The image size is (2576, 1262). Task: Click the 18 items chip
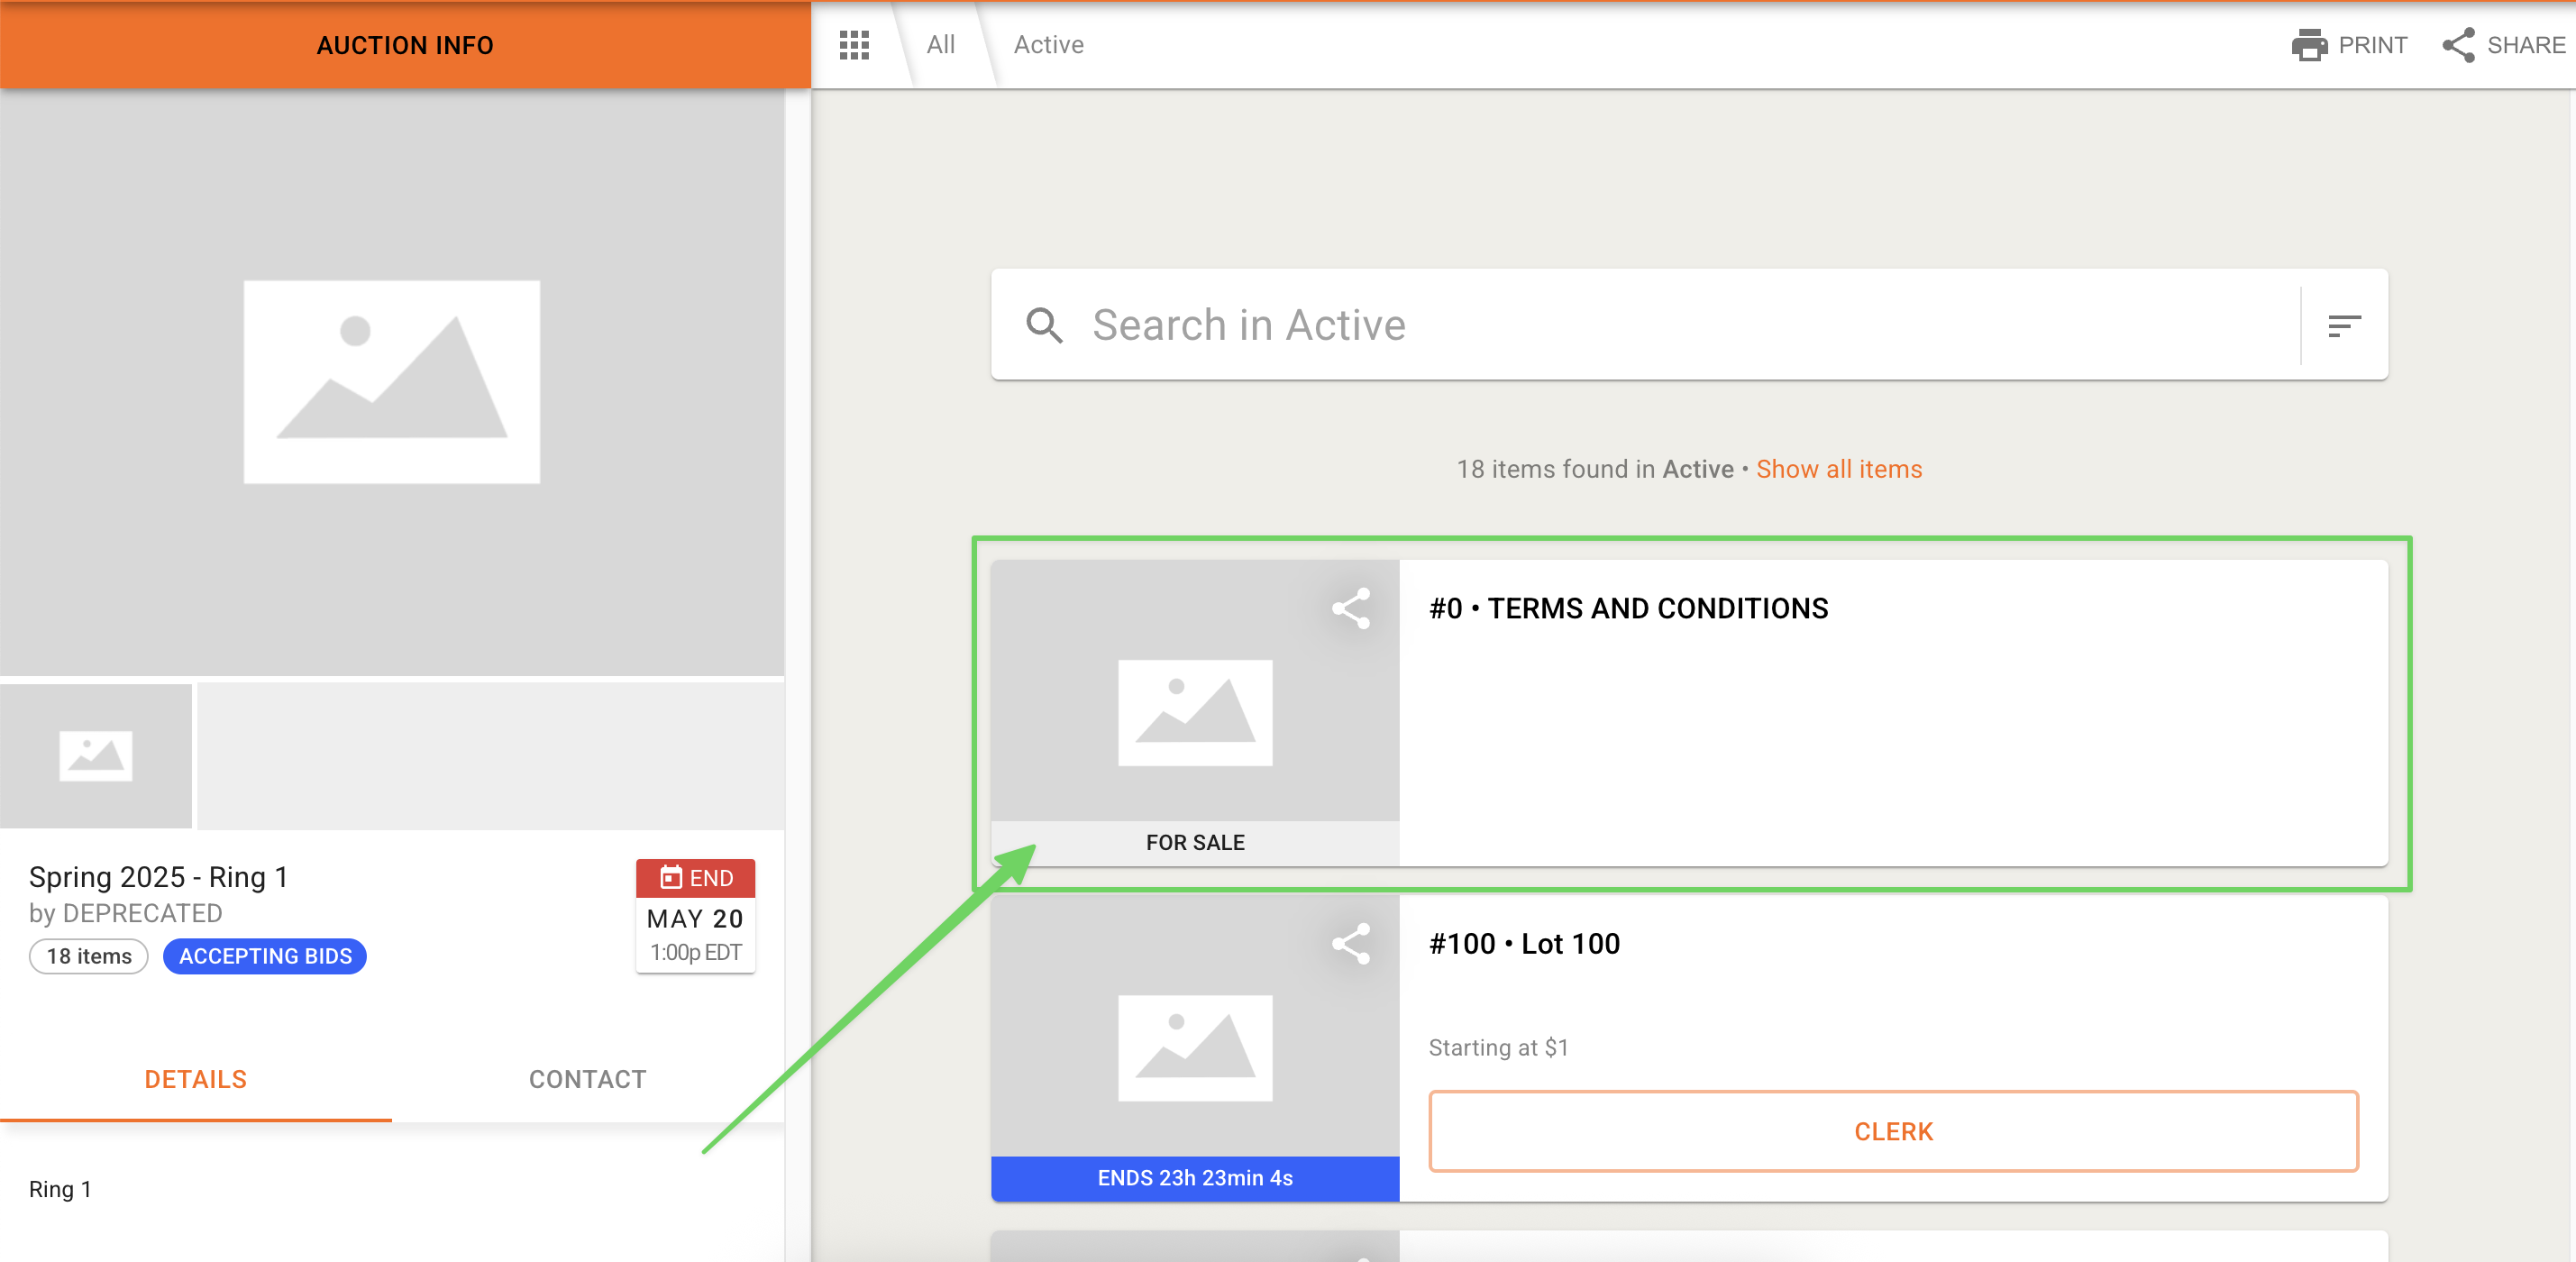pos(89,956)
